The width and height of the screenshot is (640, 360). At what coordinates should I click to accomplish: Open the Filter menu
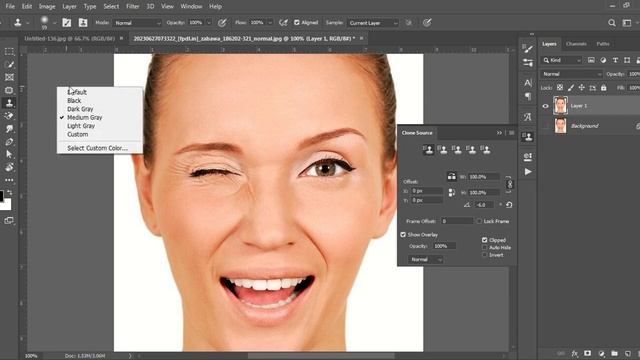pos(132,7)
